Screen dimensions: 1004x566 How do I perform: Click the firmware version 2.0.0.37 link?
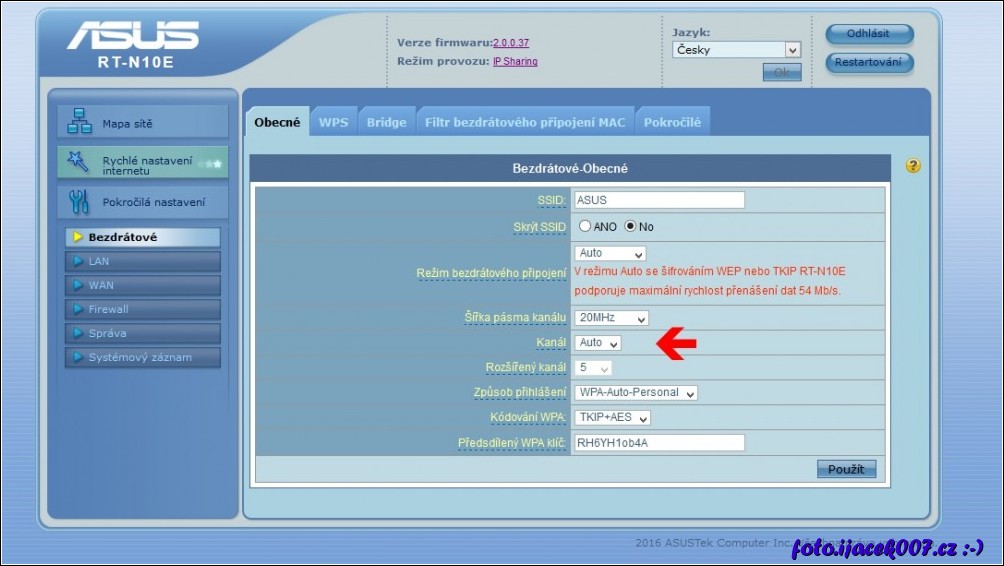(511, 43)
